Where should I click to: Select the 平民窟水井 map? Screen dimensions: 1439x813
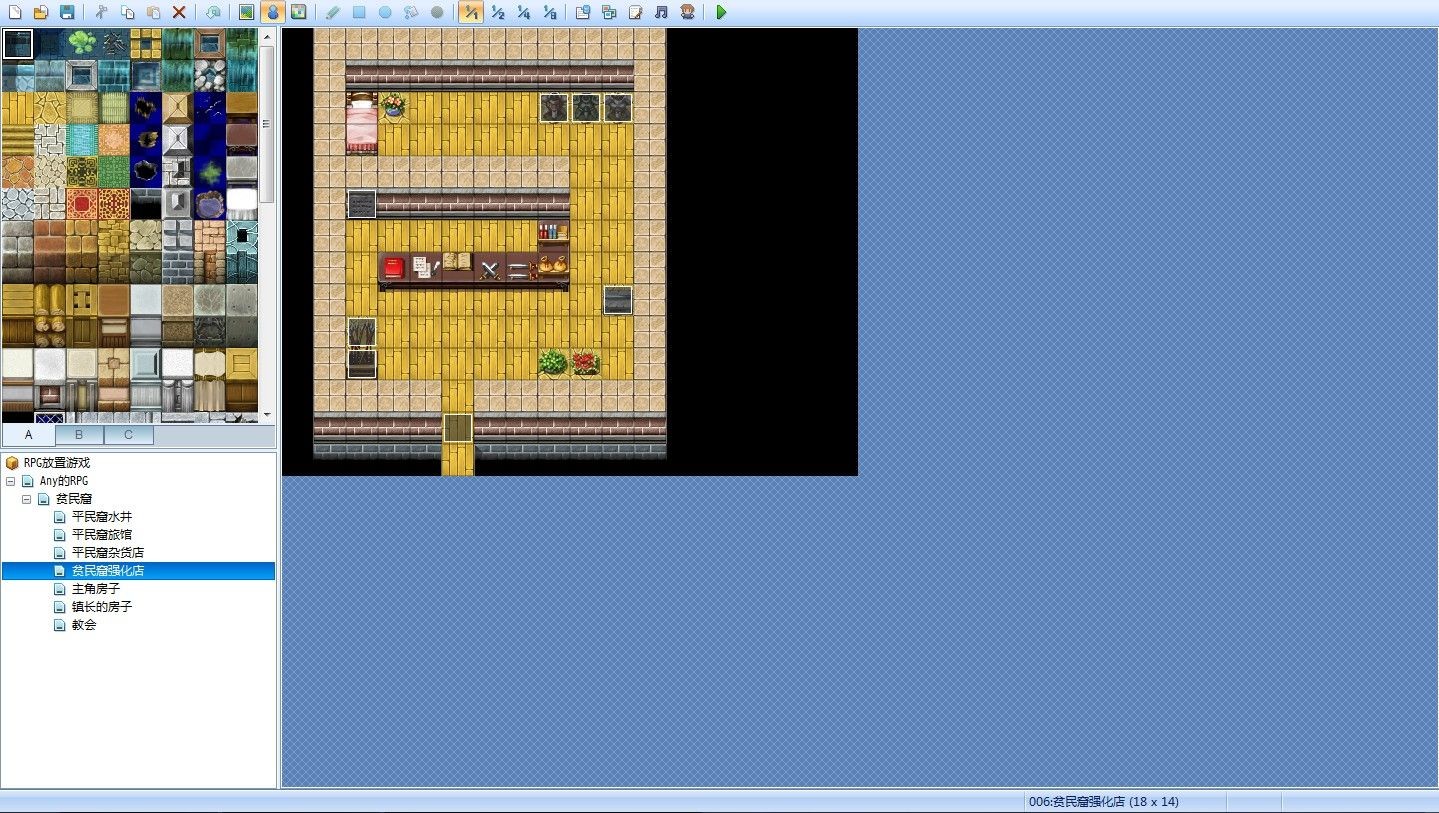point(101,517)
